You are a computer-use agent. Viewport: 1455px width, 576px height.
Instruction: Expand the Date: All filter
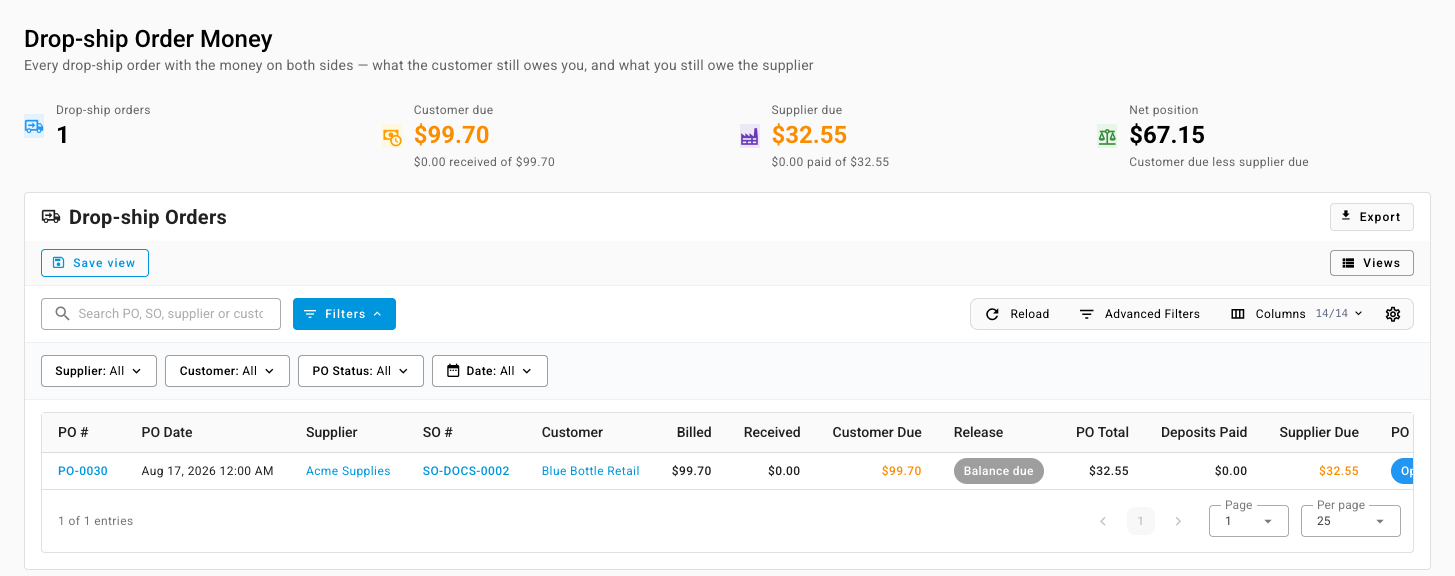pyautogui.click(x=490, y=371)
